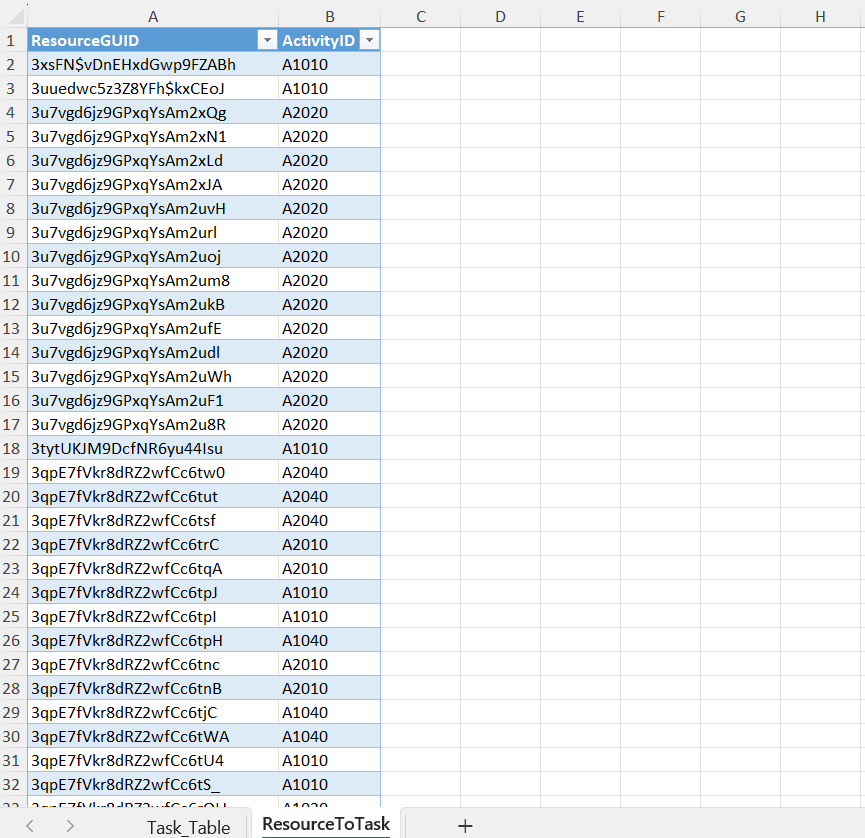
Task: Click the ActivityID filter funnel icon
Action: tap(369, 39)
